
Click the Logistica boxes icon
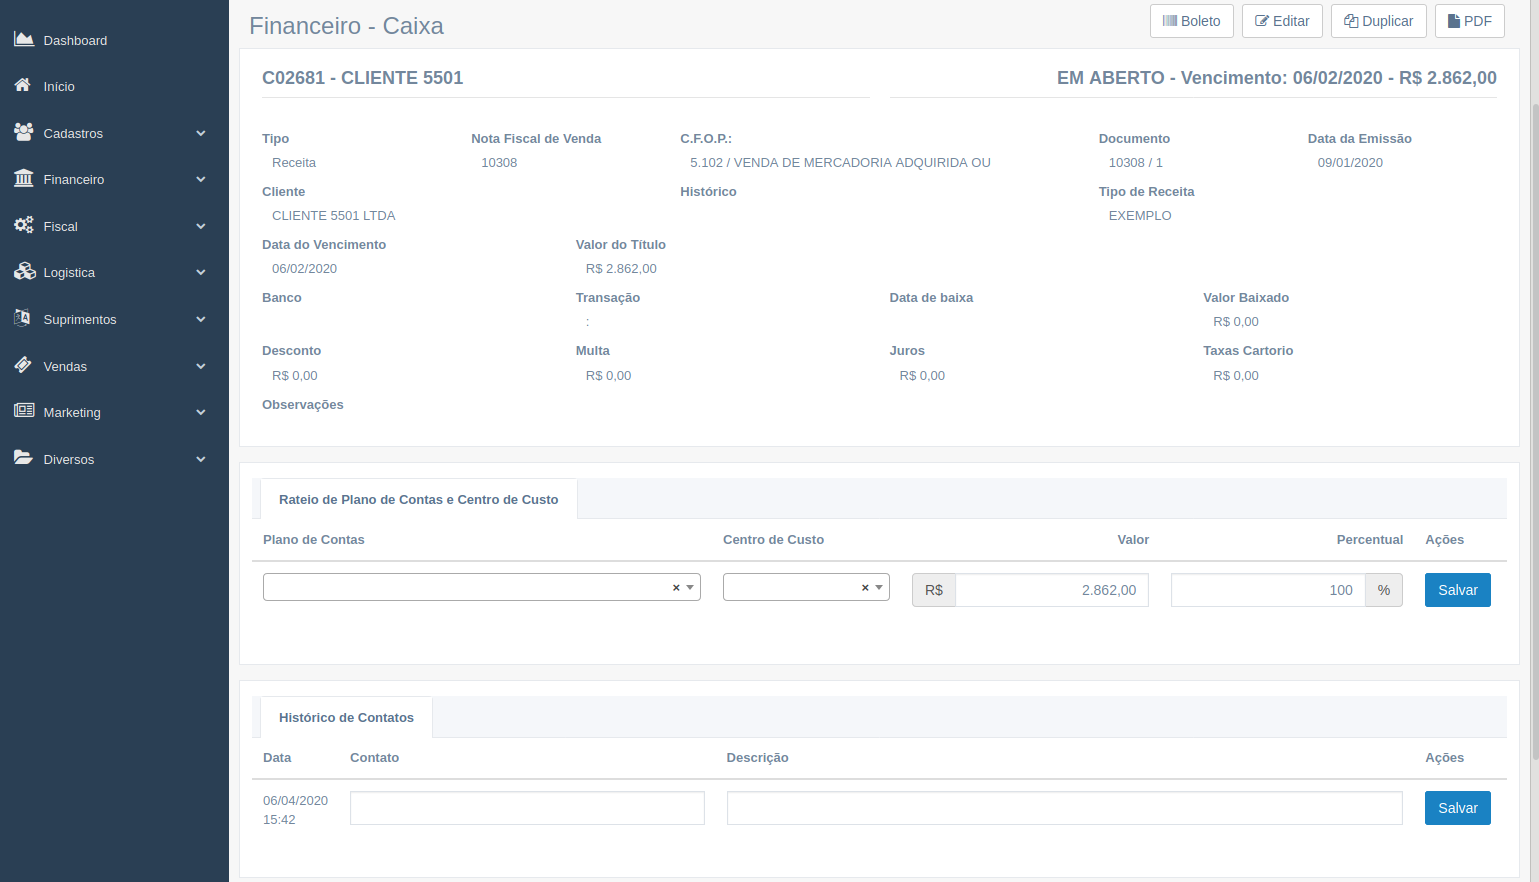click(x=23, y=272)
